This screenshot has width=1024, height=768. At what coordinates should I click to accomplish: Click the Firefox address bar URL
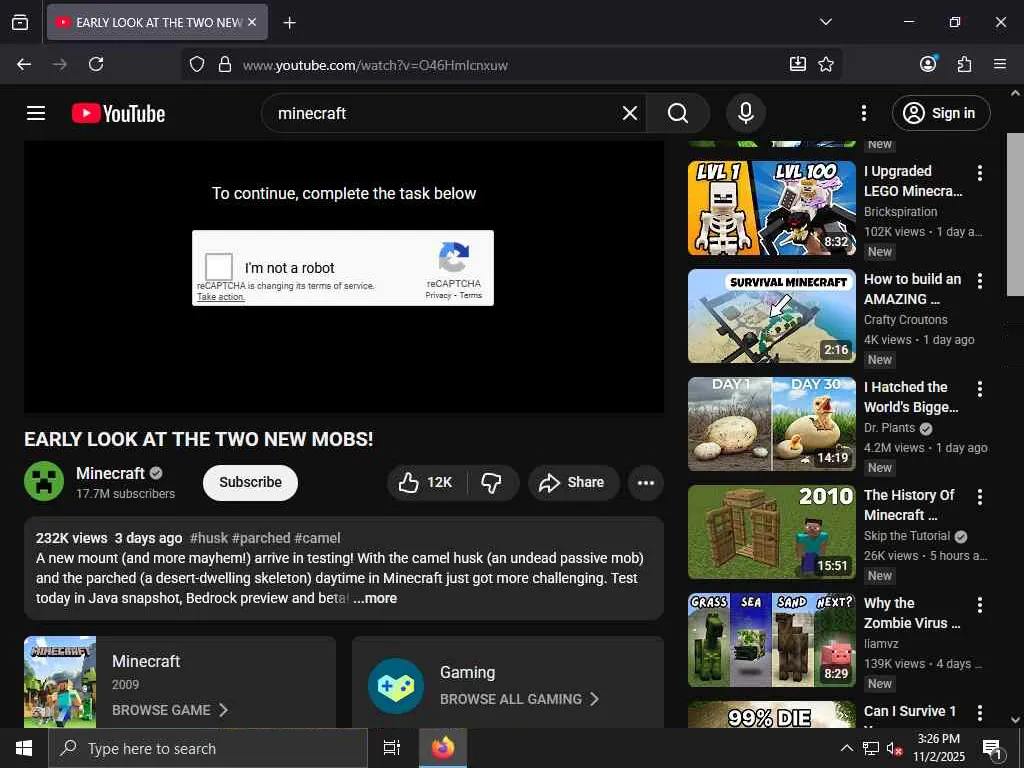(x=375, y=65)
